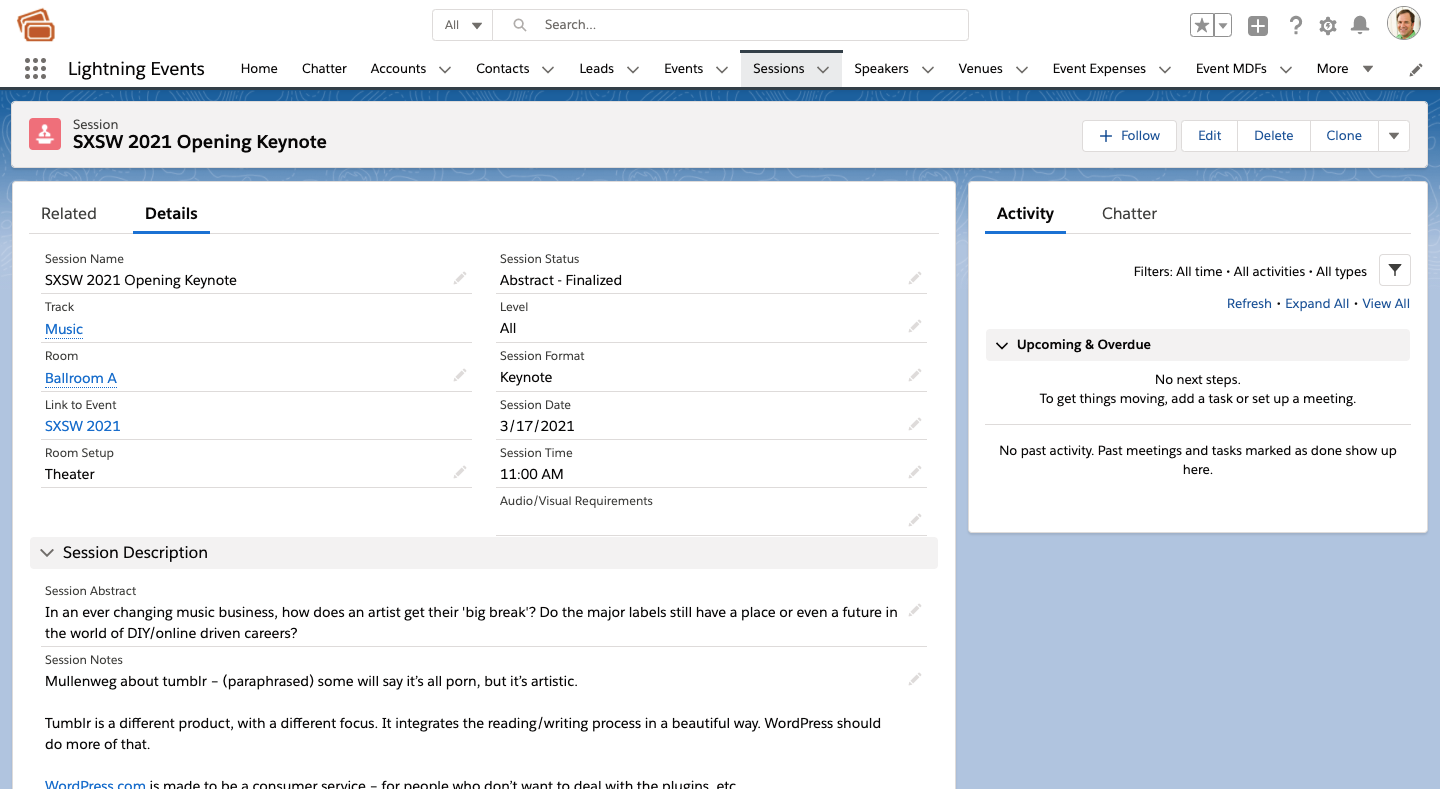Open the help question mark icon
The height and width of the screenshot is (789, 1440).
click(x=1295, y=26)
